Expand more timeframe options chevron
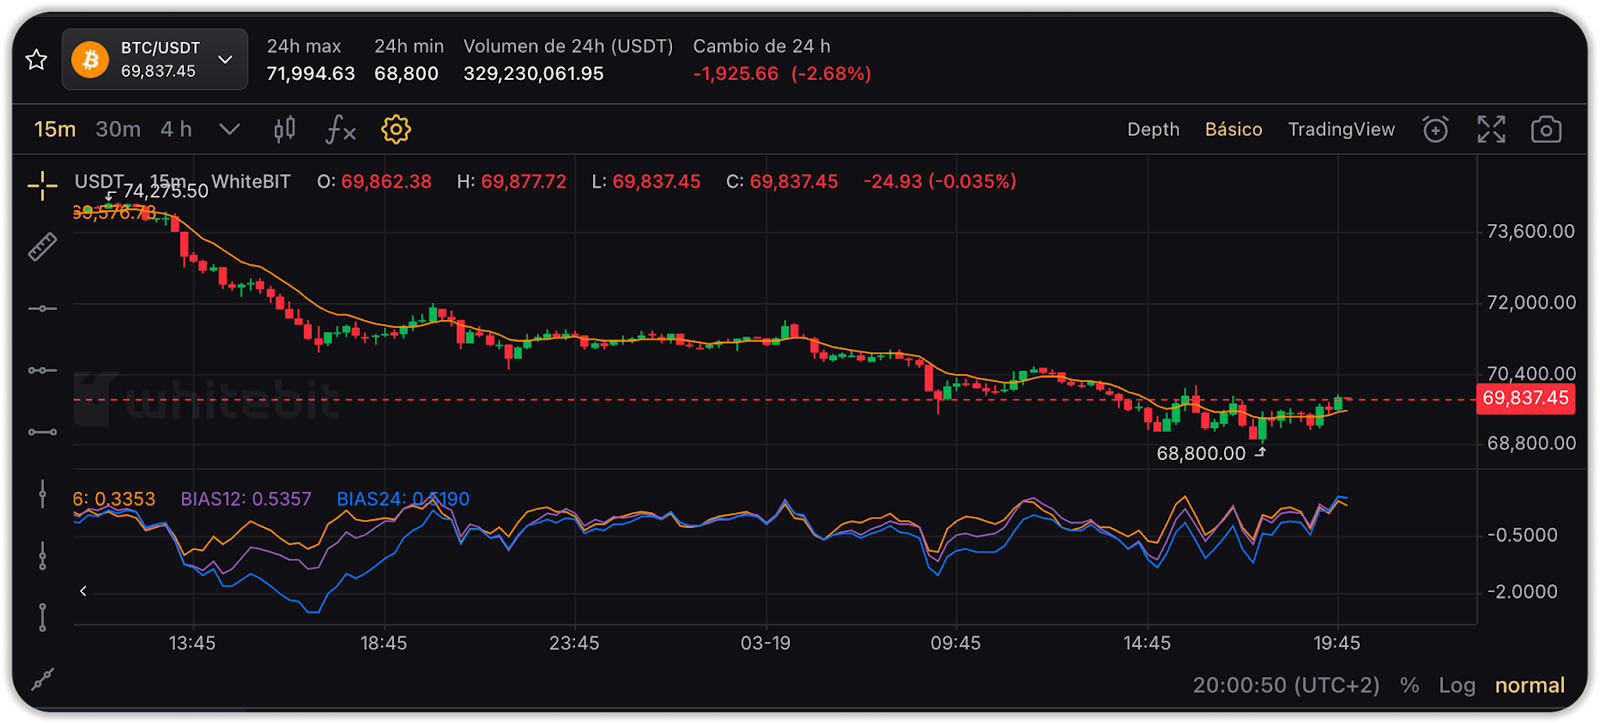This screenshot has width=1600, height=724. (229, 129)
